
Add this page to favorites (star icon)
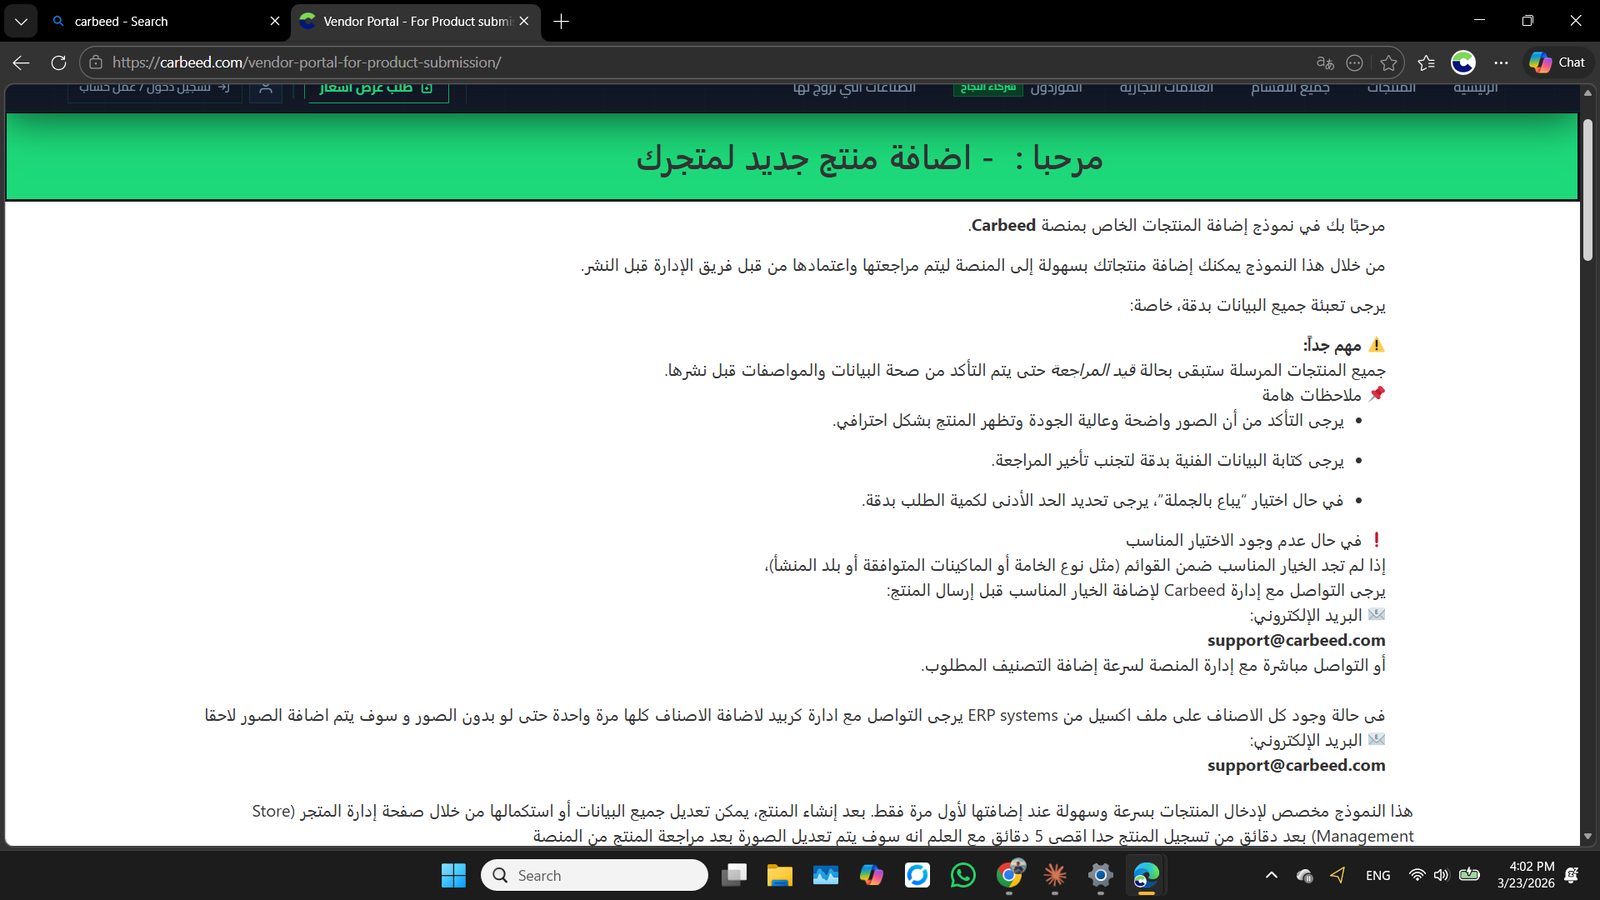pyautogui.click(x=1388, y=63)
